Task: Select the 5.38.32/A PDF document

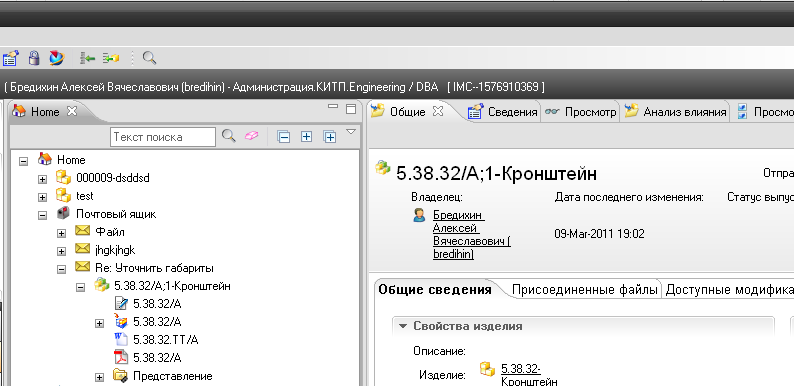Action: click(x=157, y=358)
